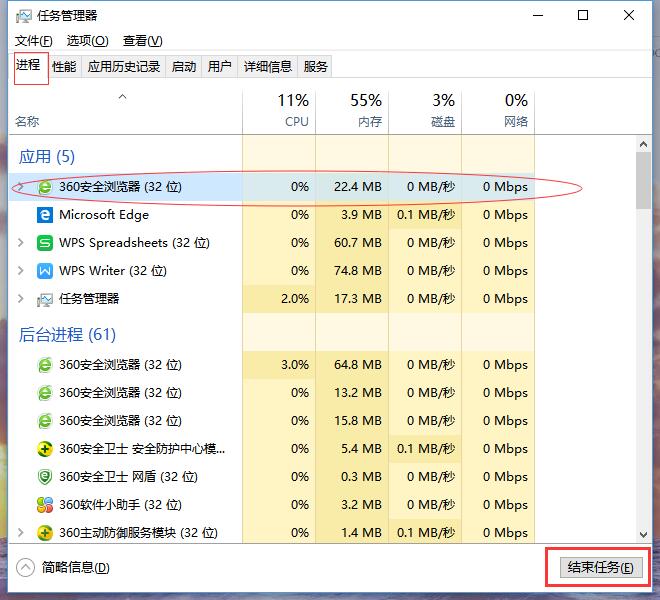This screenshot has height=600, width=660.
Task: Sort by the 内存 column header
Action: [352, 112]
